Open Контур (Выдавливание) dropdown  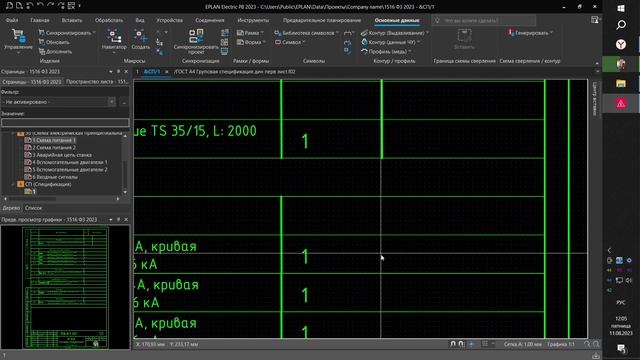pyautogui.click(x=395, y=33)
